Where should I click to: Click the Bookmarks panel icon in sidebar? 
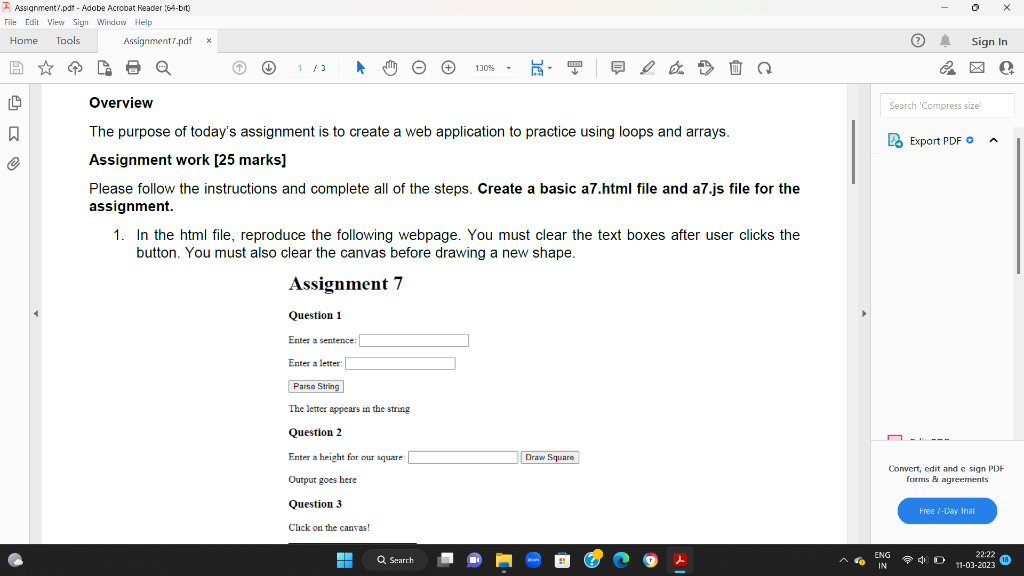(14, 131)
